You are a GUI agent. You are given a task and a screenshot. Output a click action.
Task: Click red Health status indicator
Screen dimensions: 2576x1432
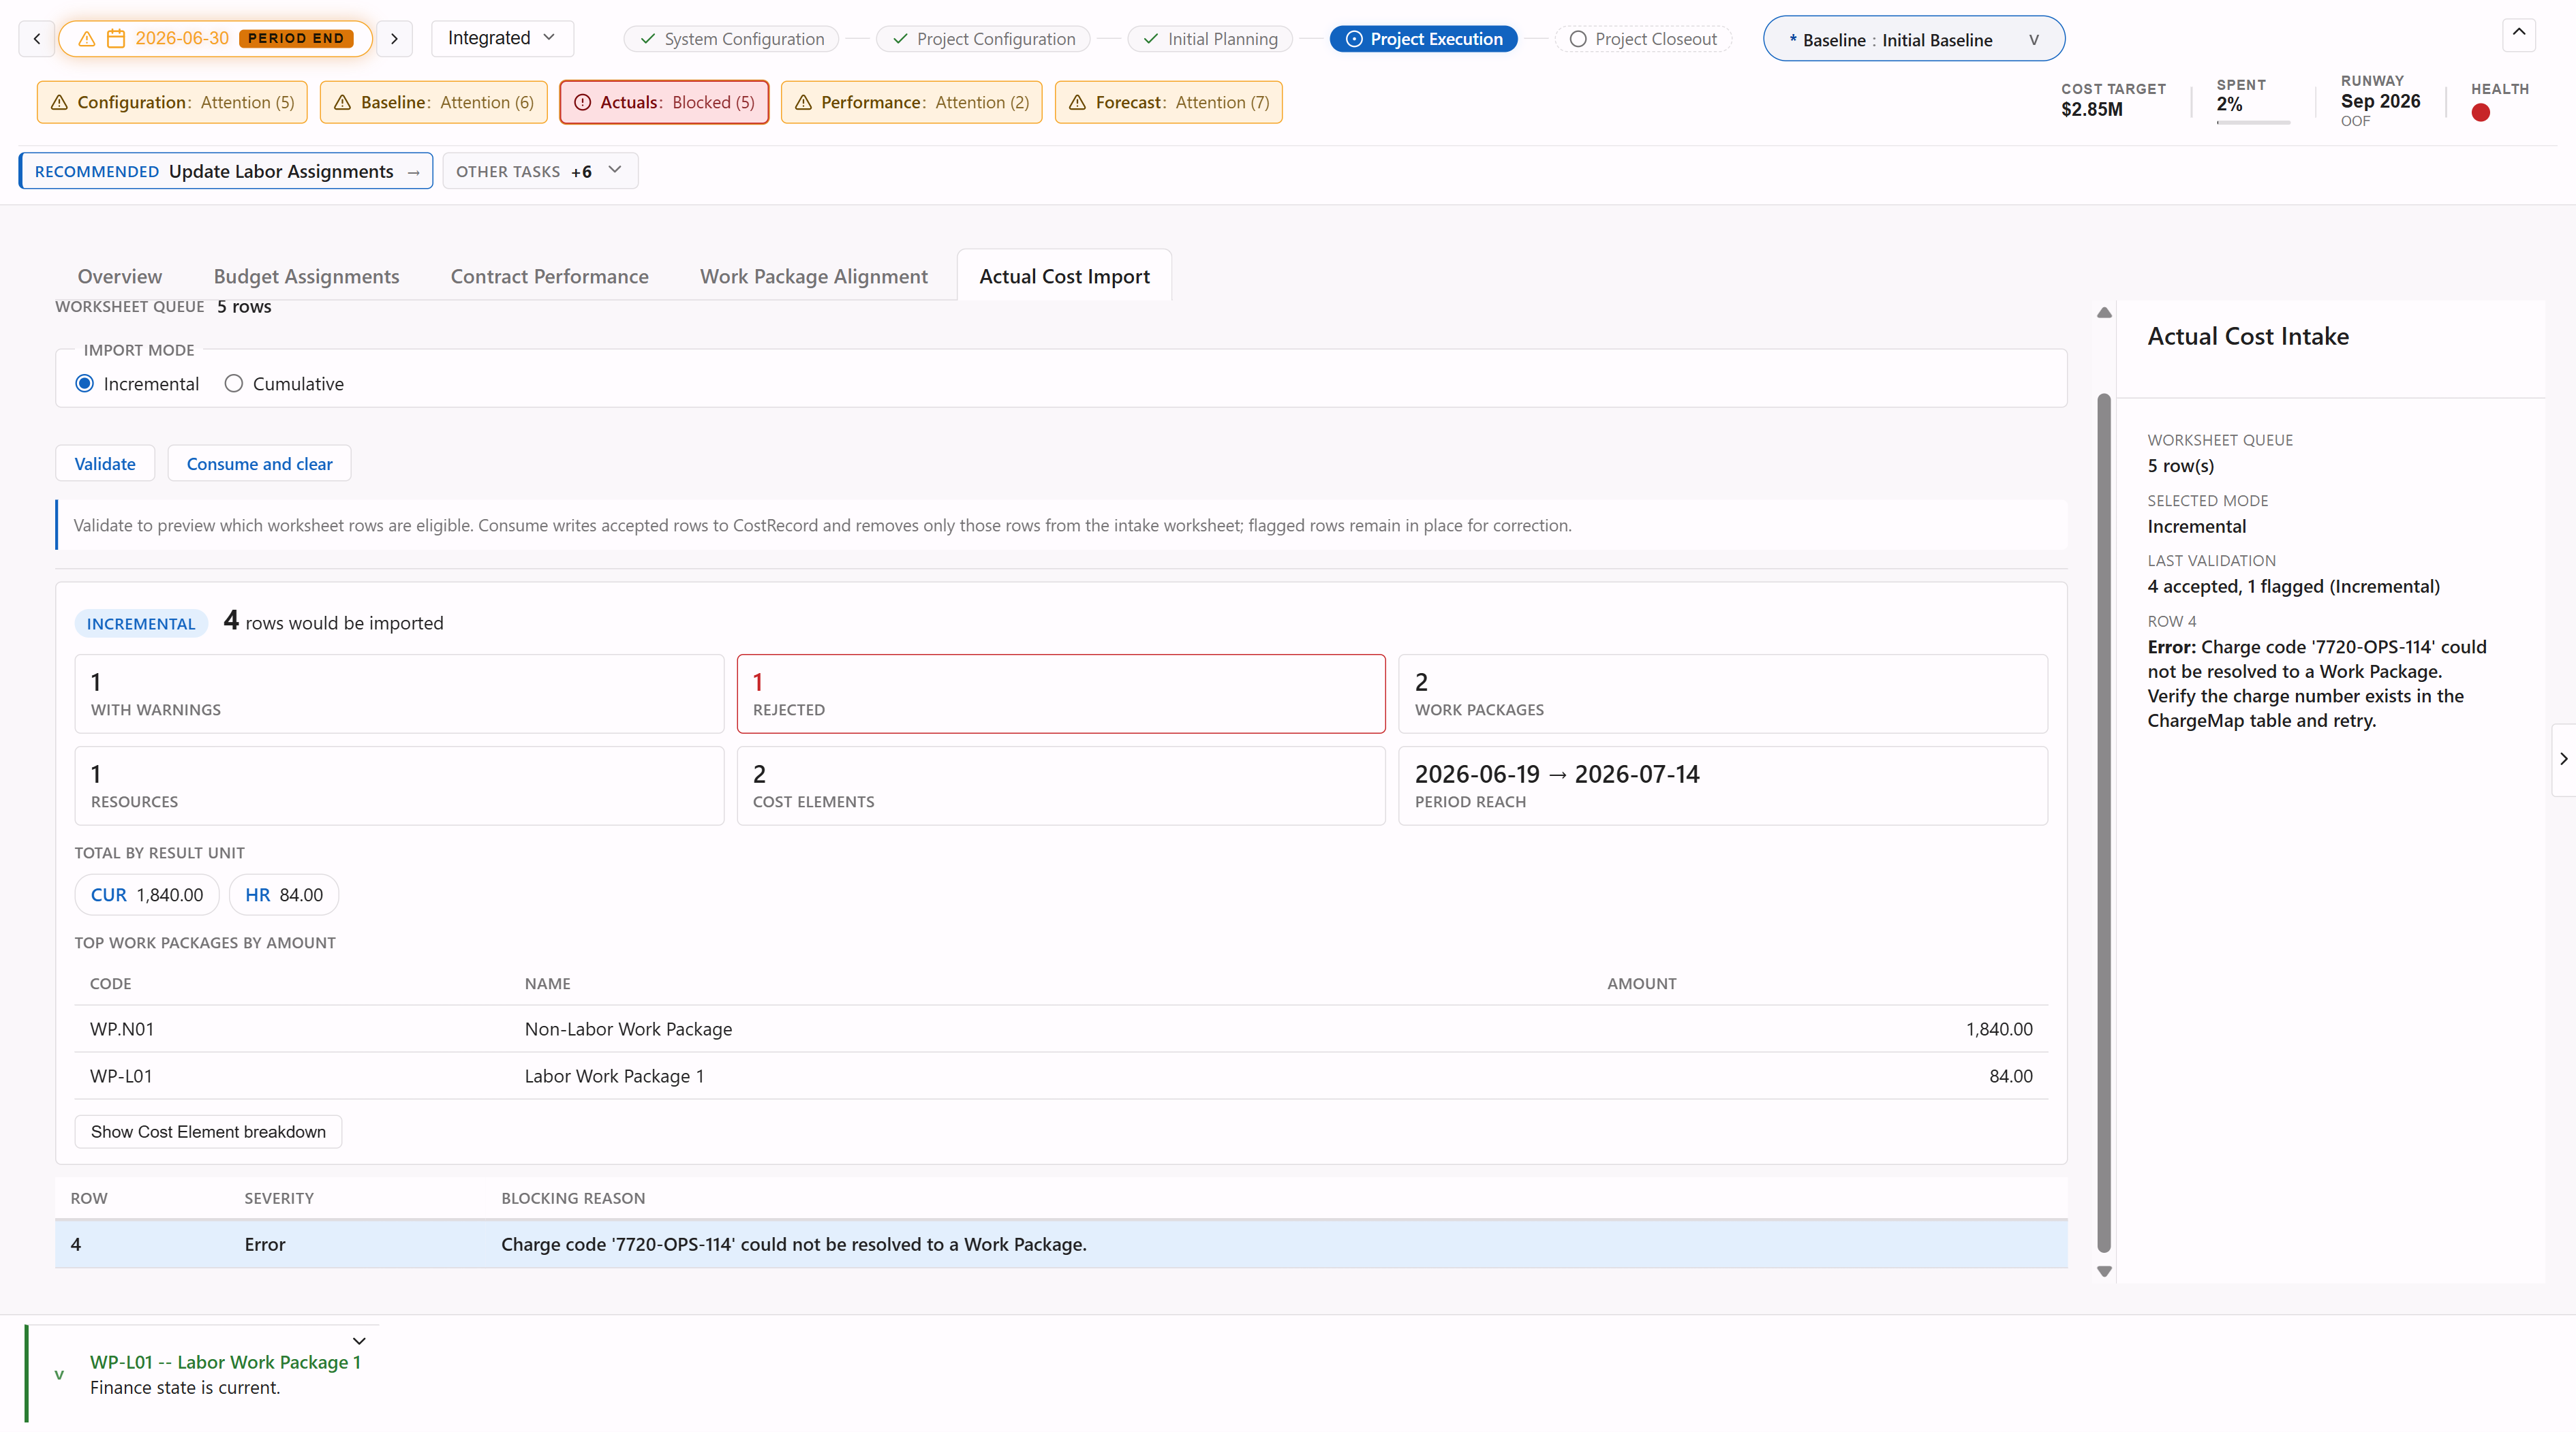(2480, 113)
